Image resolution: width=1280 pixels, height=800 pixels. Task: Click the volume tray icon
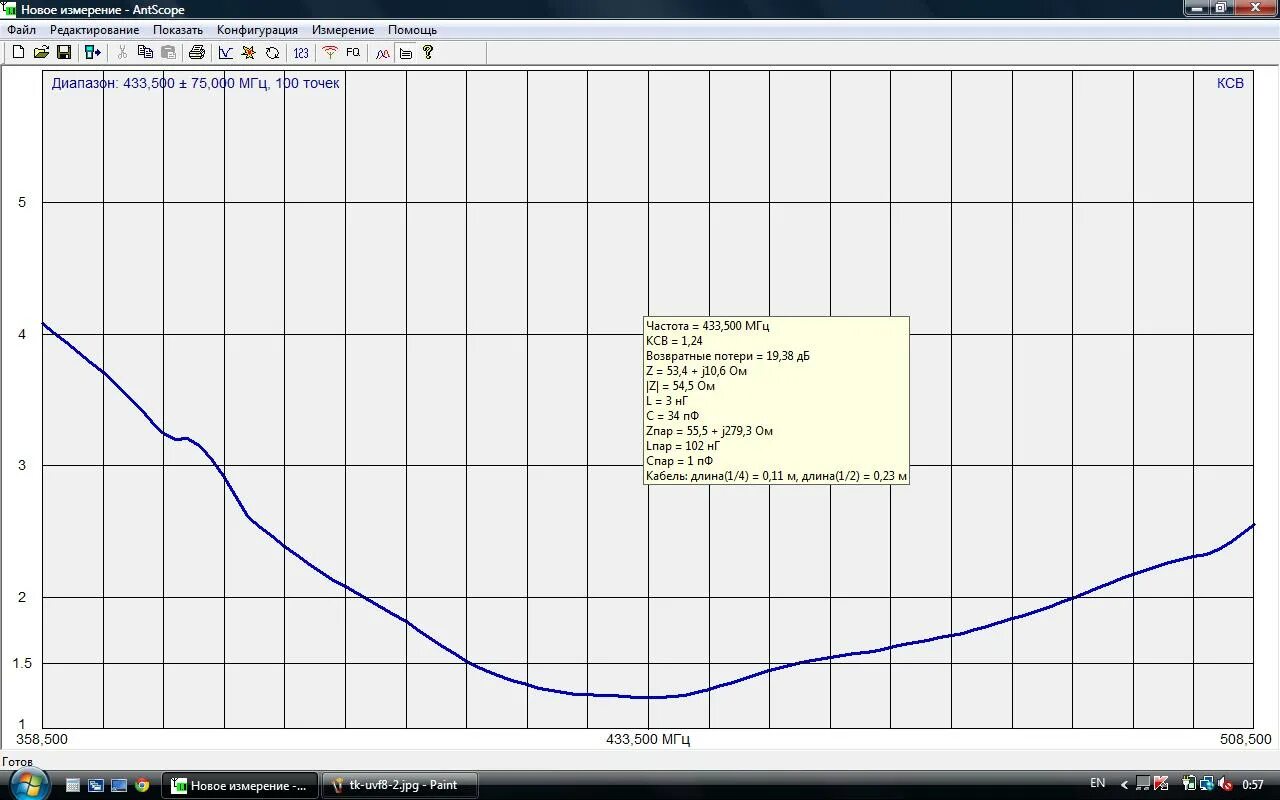(1225, 785)
